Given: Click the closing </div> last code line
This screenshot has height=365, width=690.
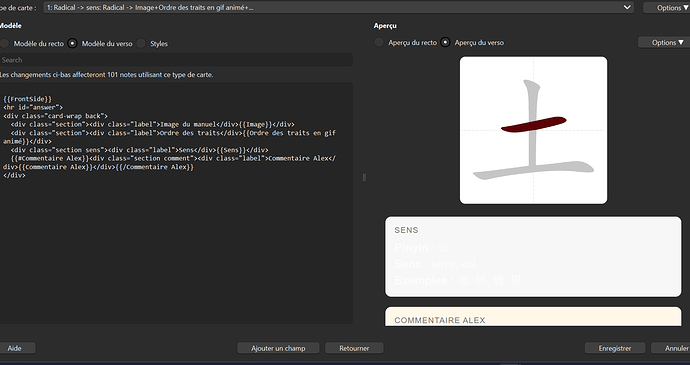Looking at the screenshot, I should [14, 175].
